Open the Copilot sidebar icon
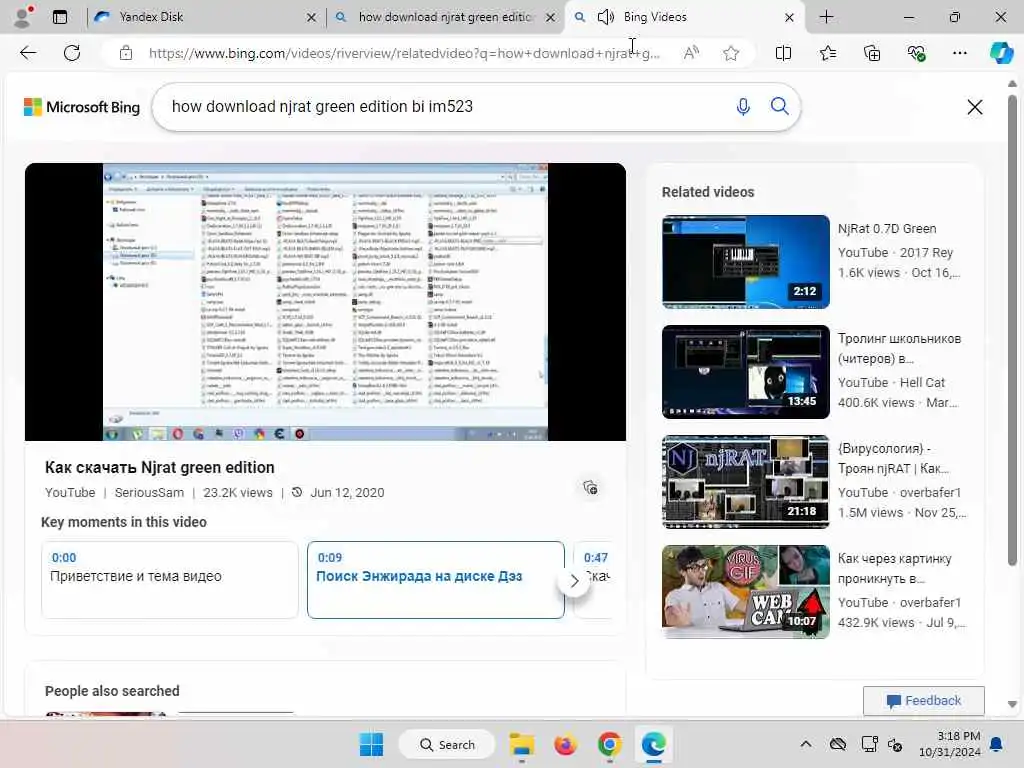 tap(1001, 53)
